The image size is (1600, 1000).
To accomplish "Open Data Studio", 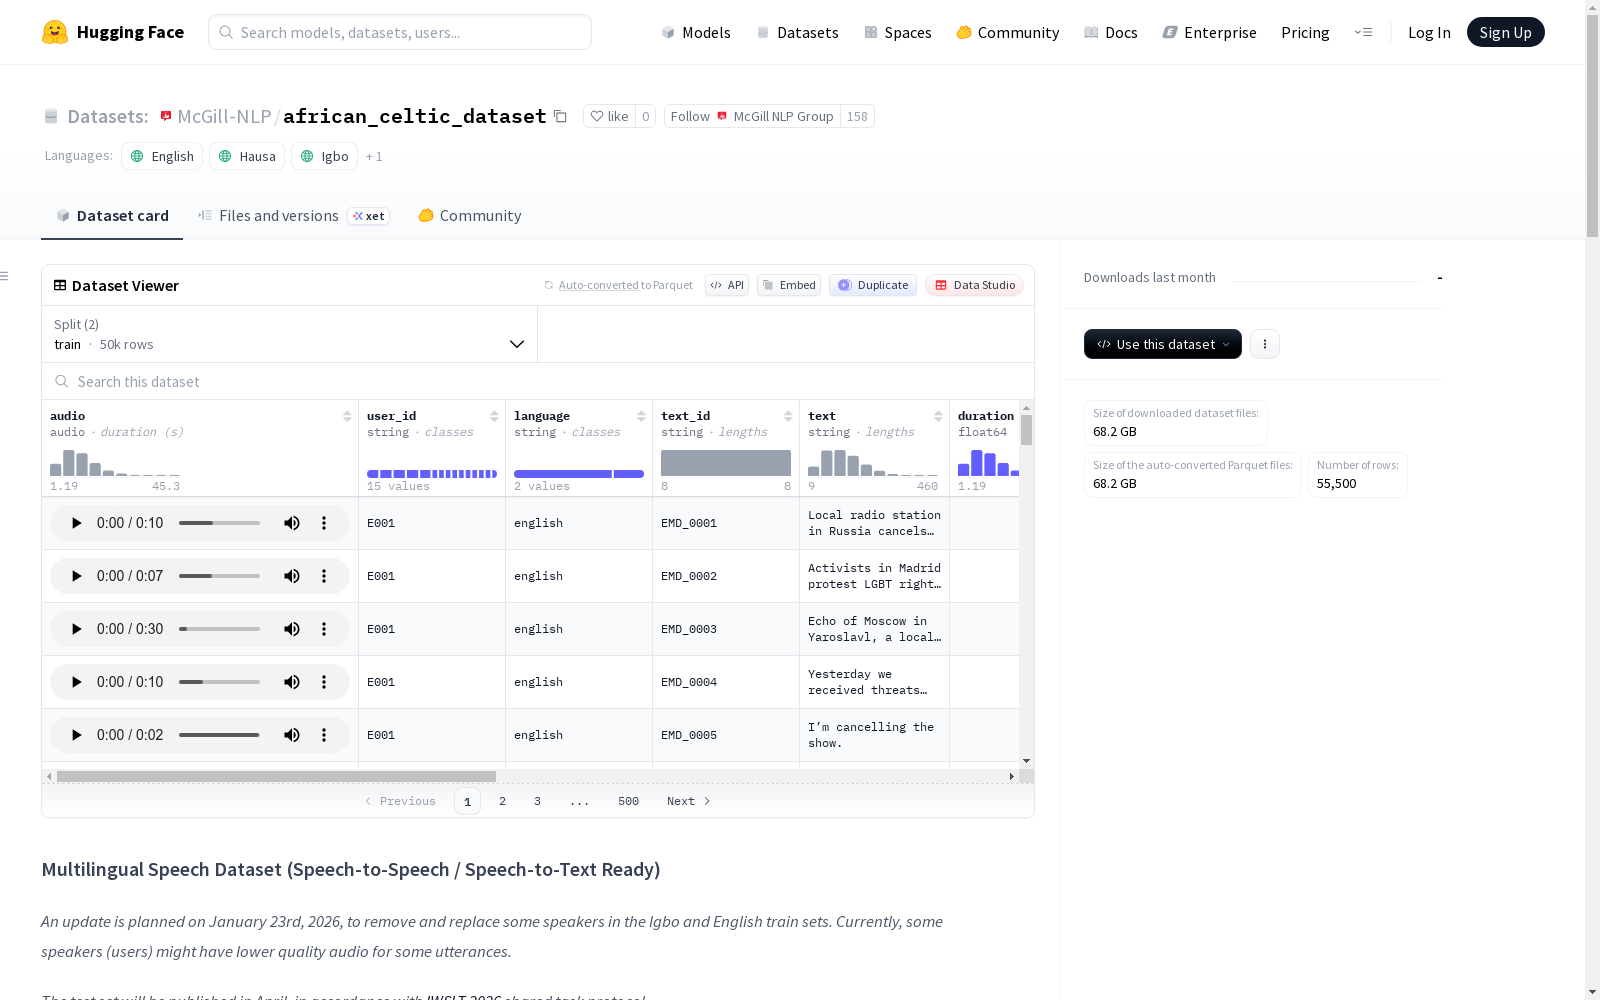I will click(x=975, y=285).
